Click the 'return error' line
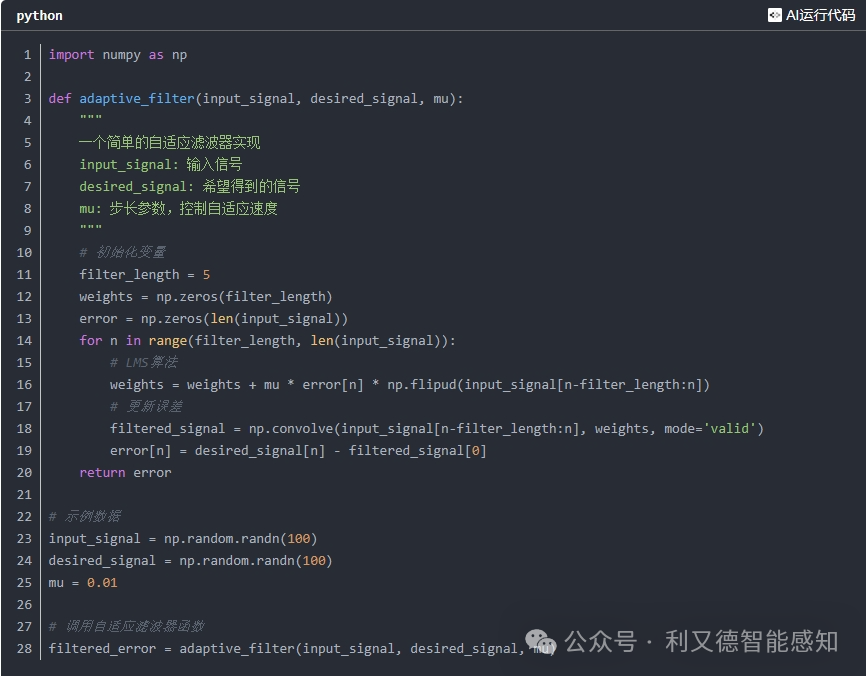The height and width of the screenshot is (676, 866). 125,473
